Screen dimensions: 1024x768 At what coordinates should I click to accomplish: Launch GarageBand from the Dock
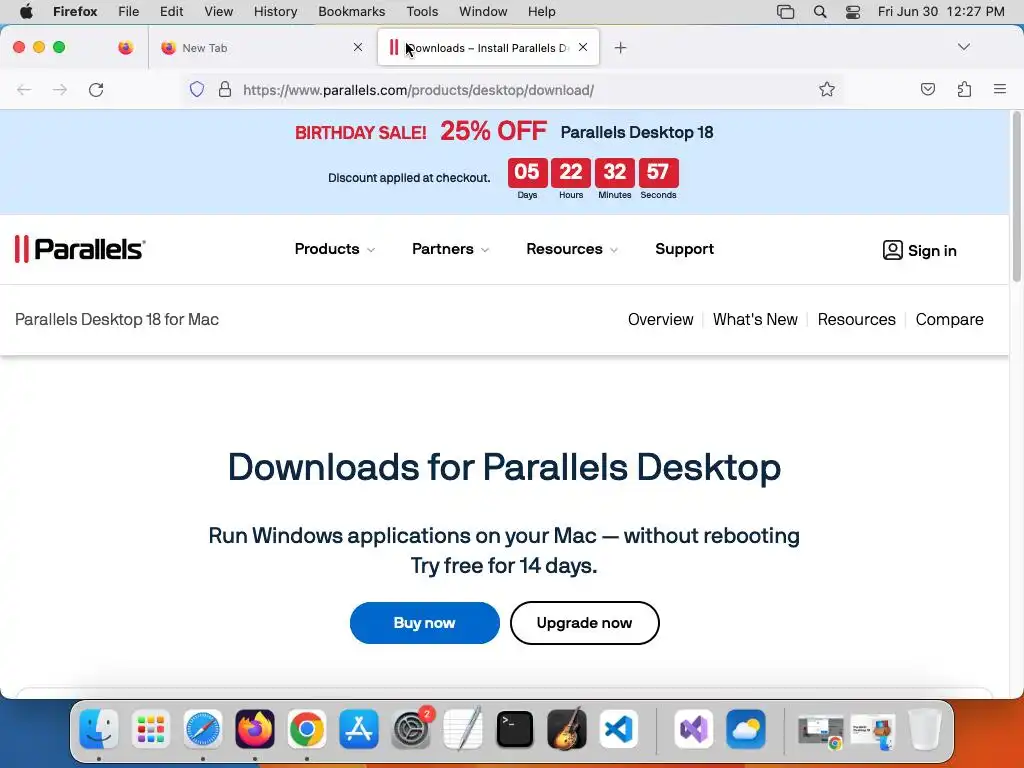(x=567, y=729)
